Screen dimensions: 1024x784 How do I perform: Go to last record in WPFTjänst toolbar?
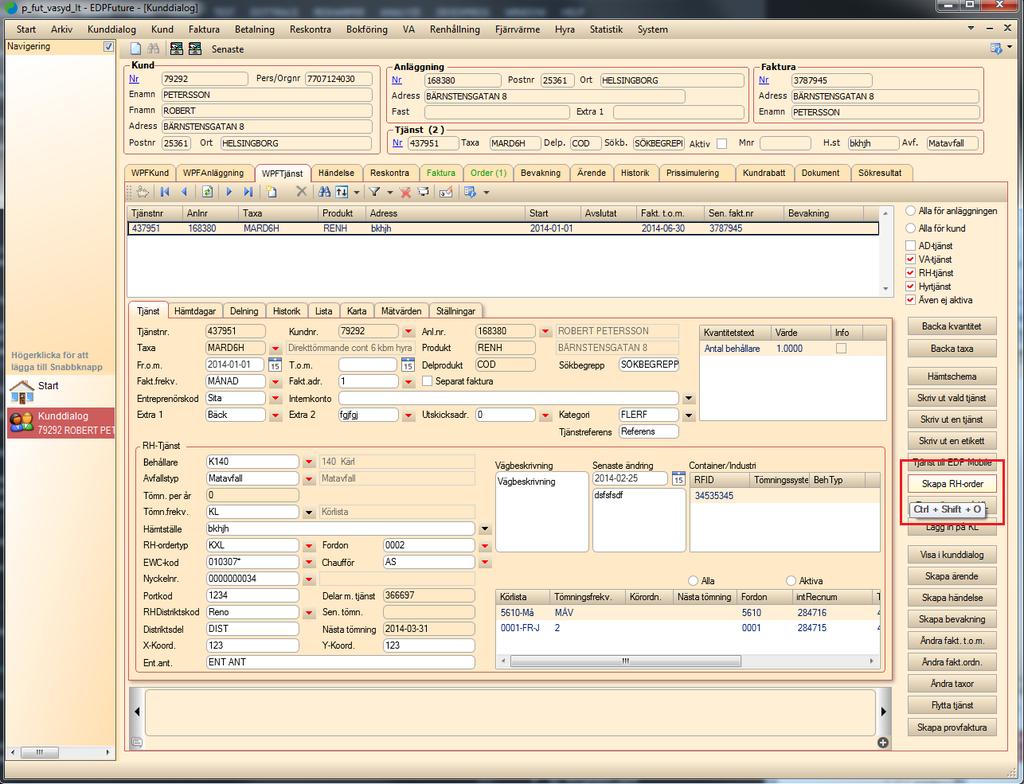tap(248, 192)
